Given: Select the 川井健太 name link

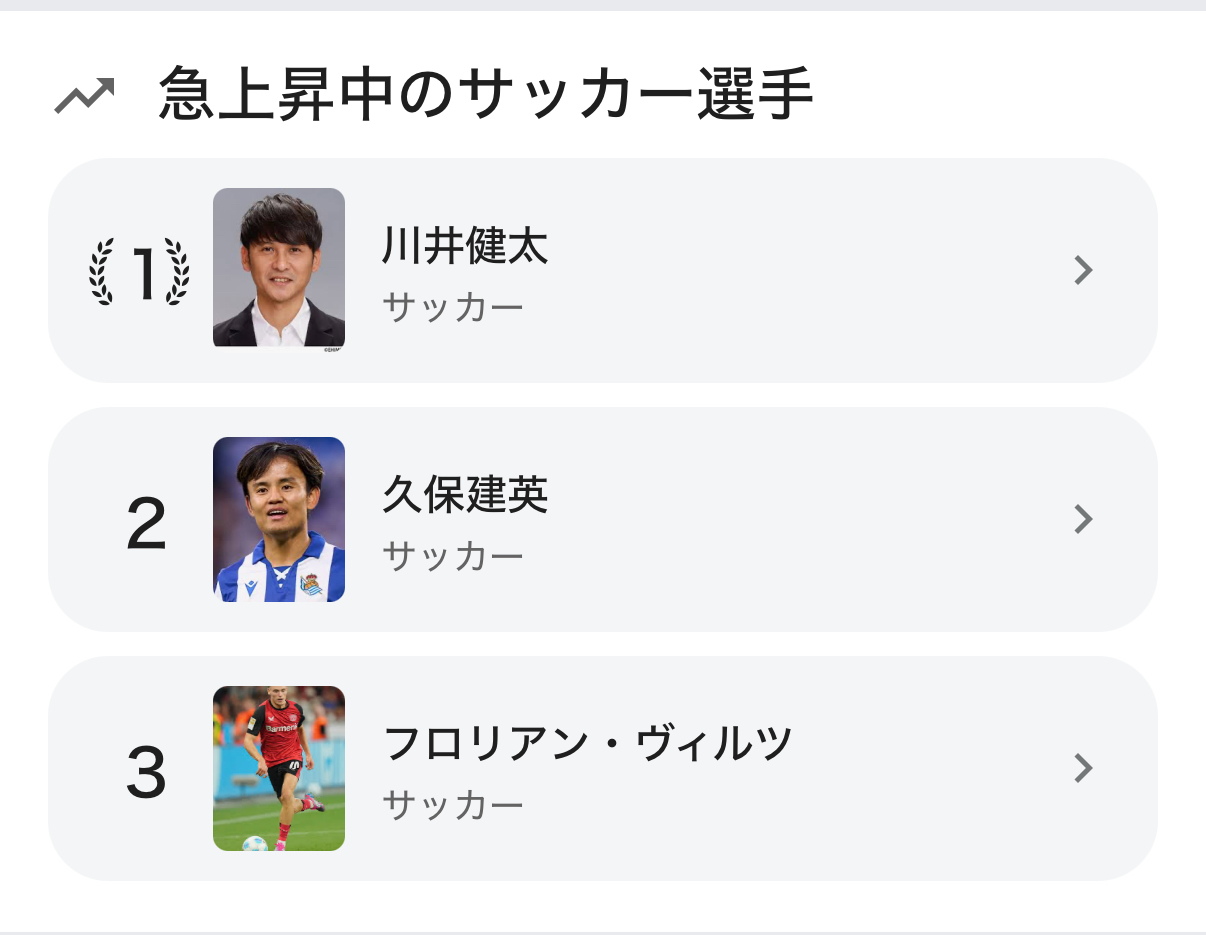Looking at the screenshot, I should pos(465,246).
